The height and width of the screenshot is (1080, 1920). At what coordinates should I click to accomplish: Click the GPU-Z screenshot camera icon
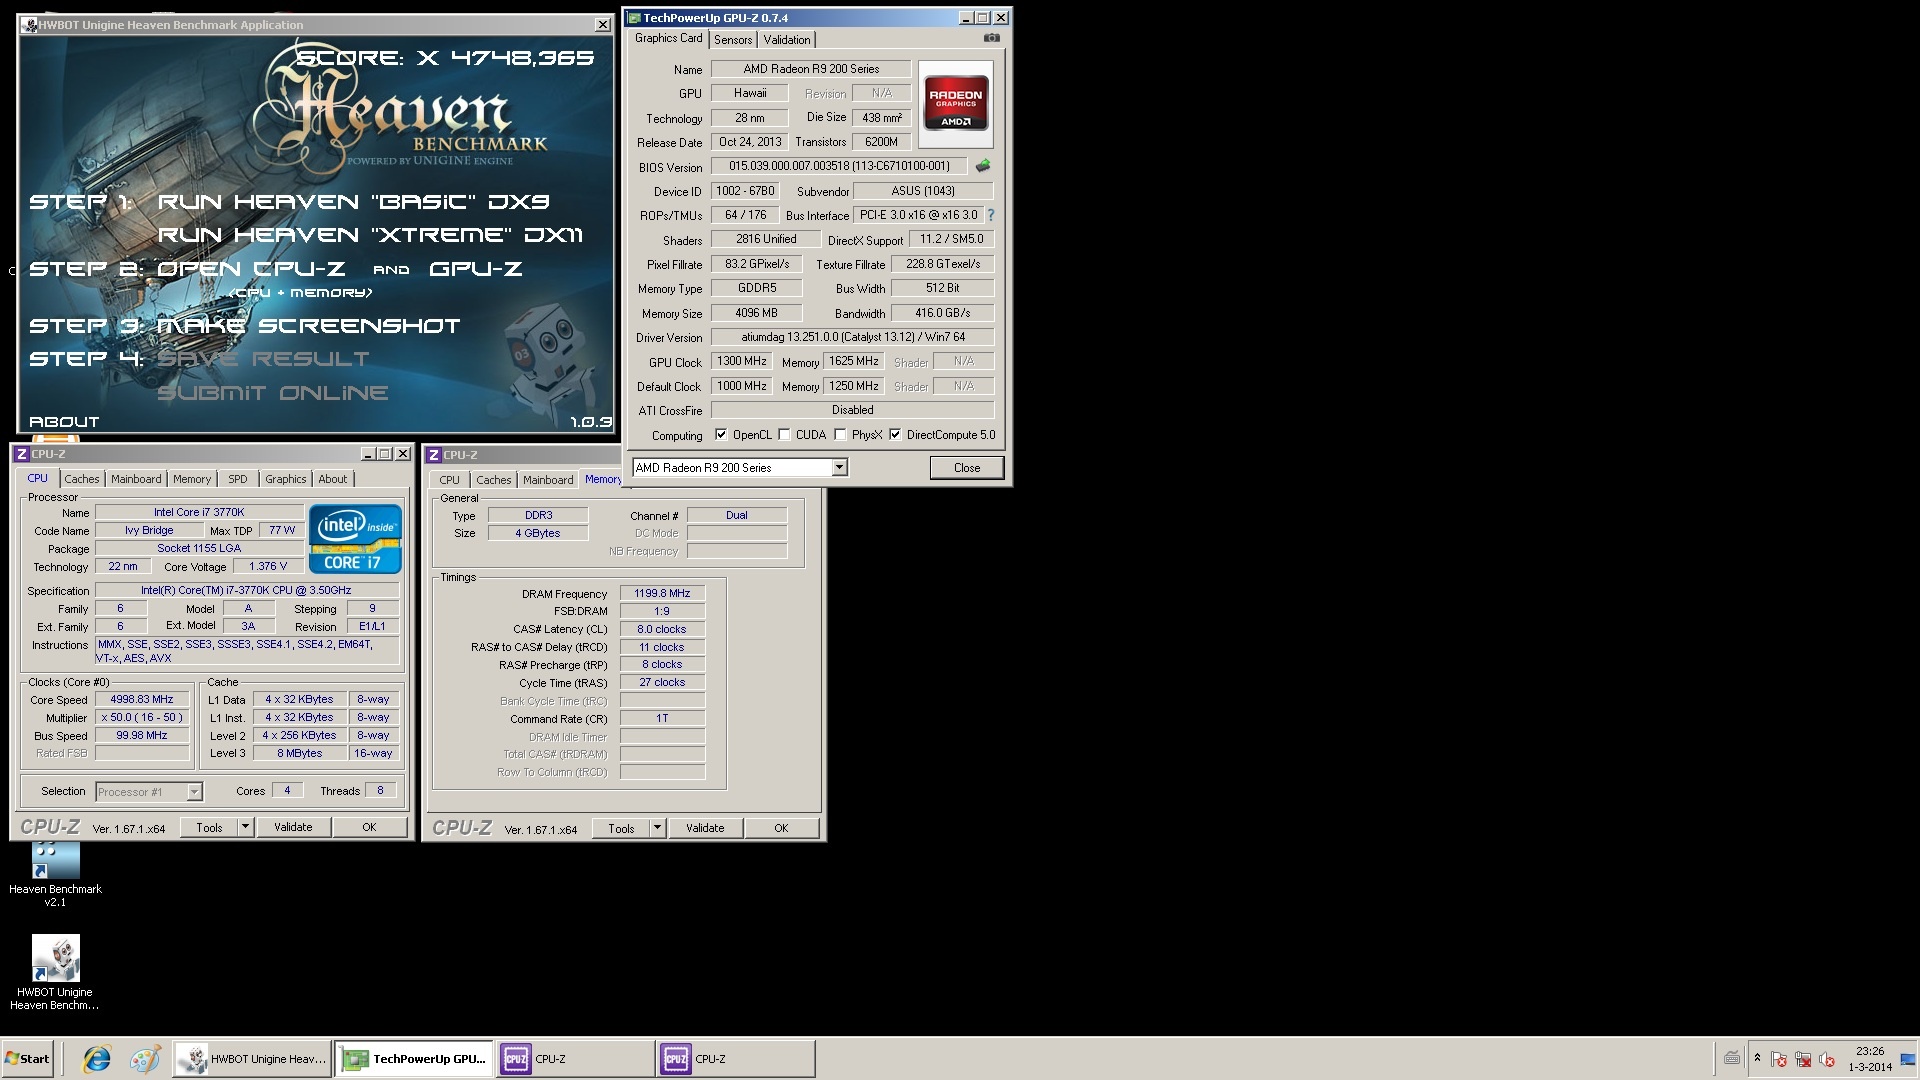[x=991, y=38]
